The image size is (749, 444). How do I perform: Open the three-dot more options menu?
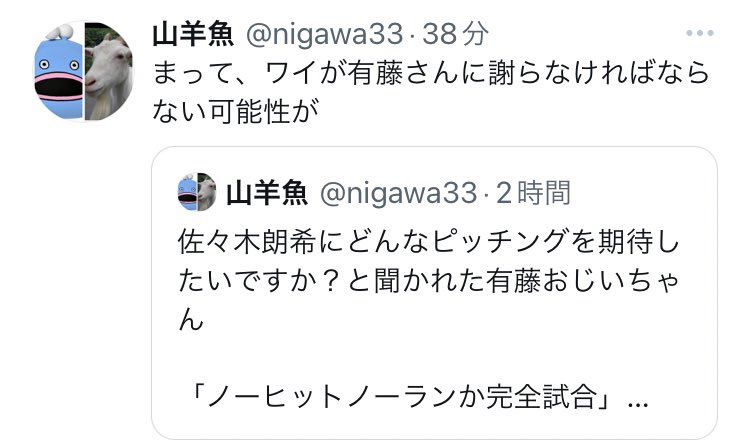(700, 33)
